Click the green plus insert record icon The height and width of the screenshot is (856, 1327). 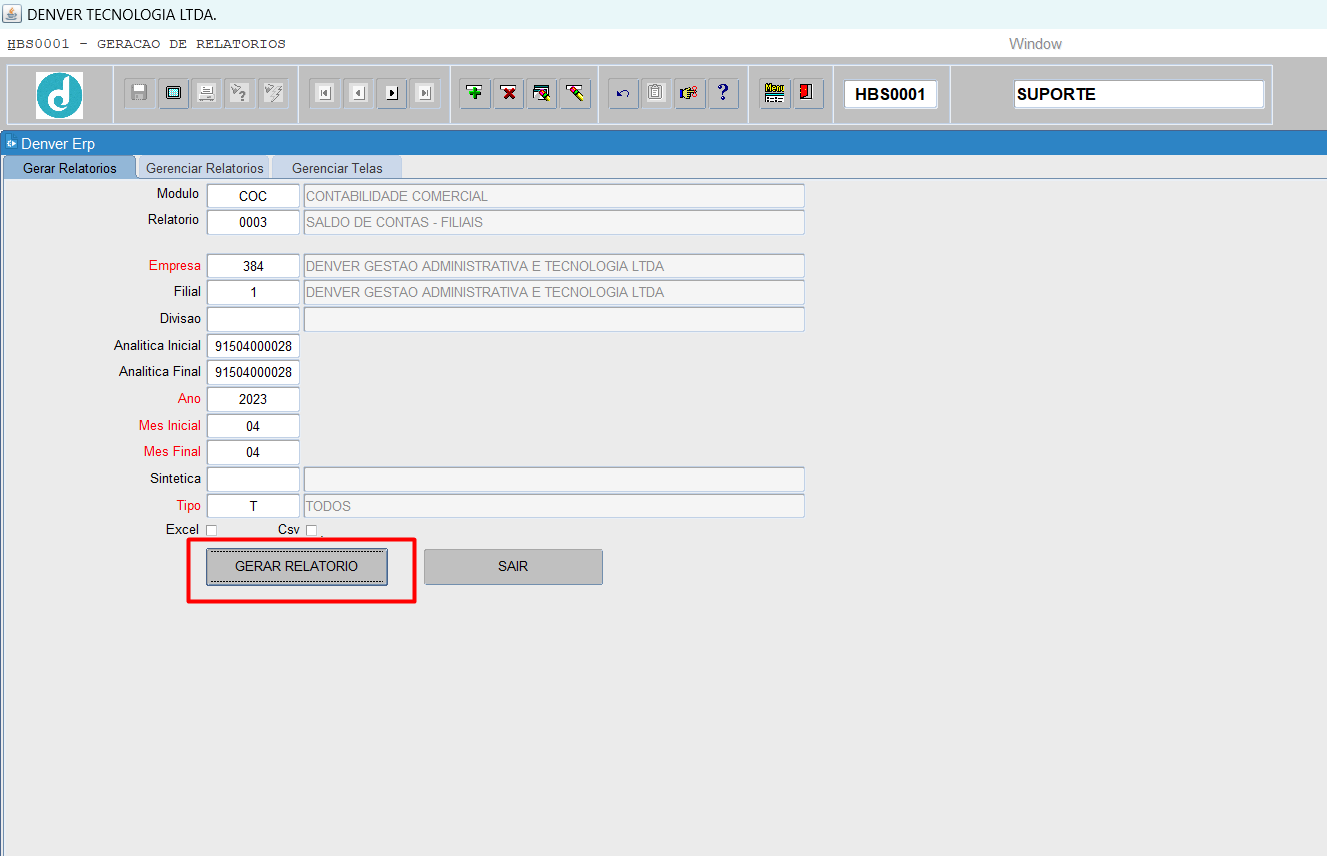tap(475, 93)
